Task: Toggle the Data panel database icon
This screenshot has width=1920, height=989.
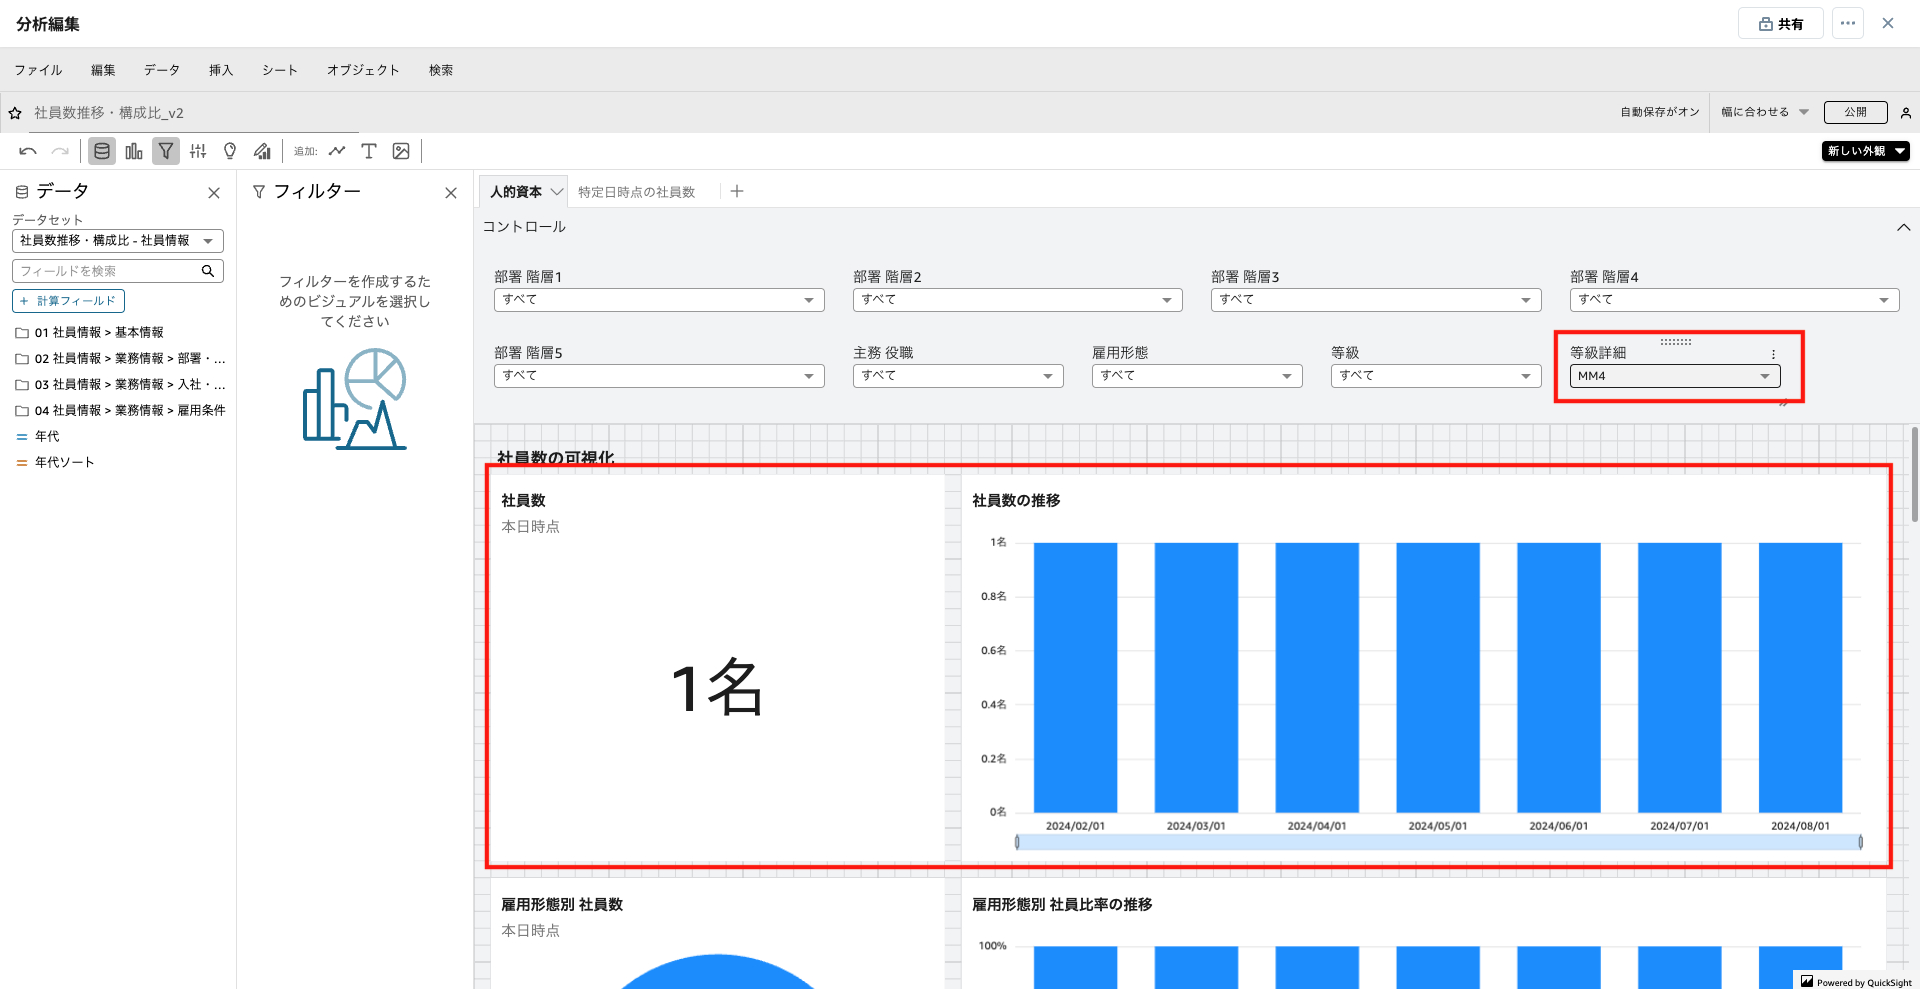Action: [101, 151]
